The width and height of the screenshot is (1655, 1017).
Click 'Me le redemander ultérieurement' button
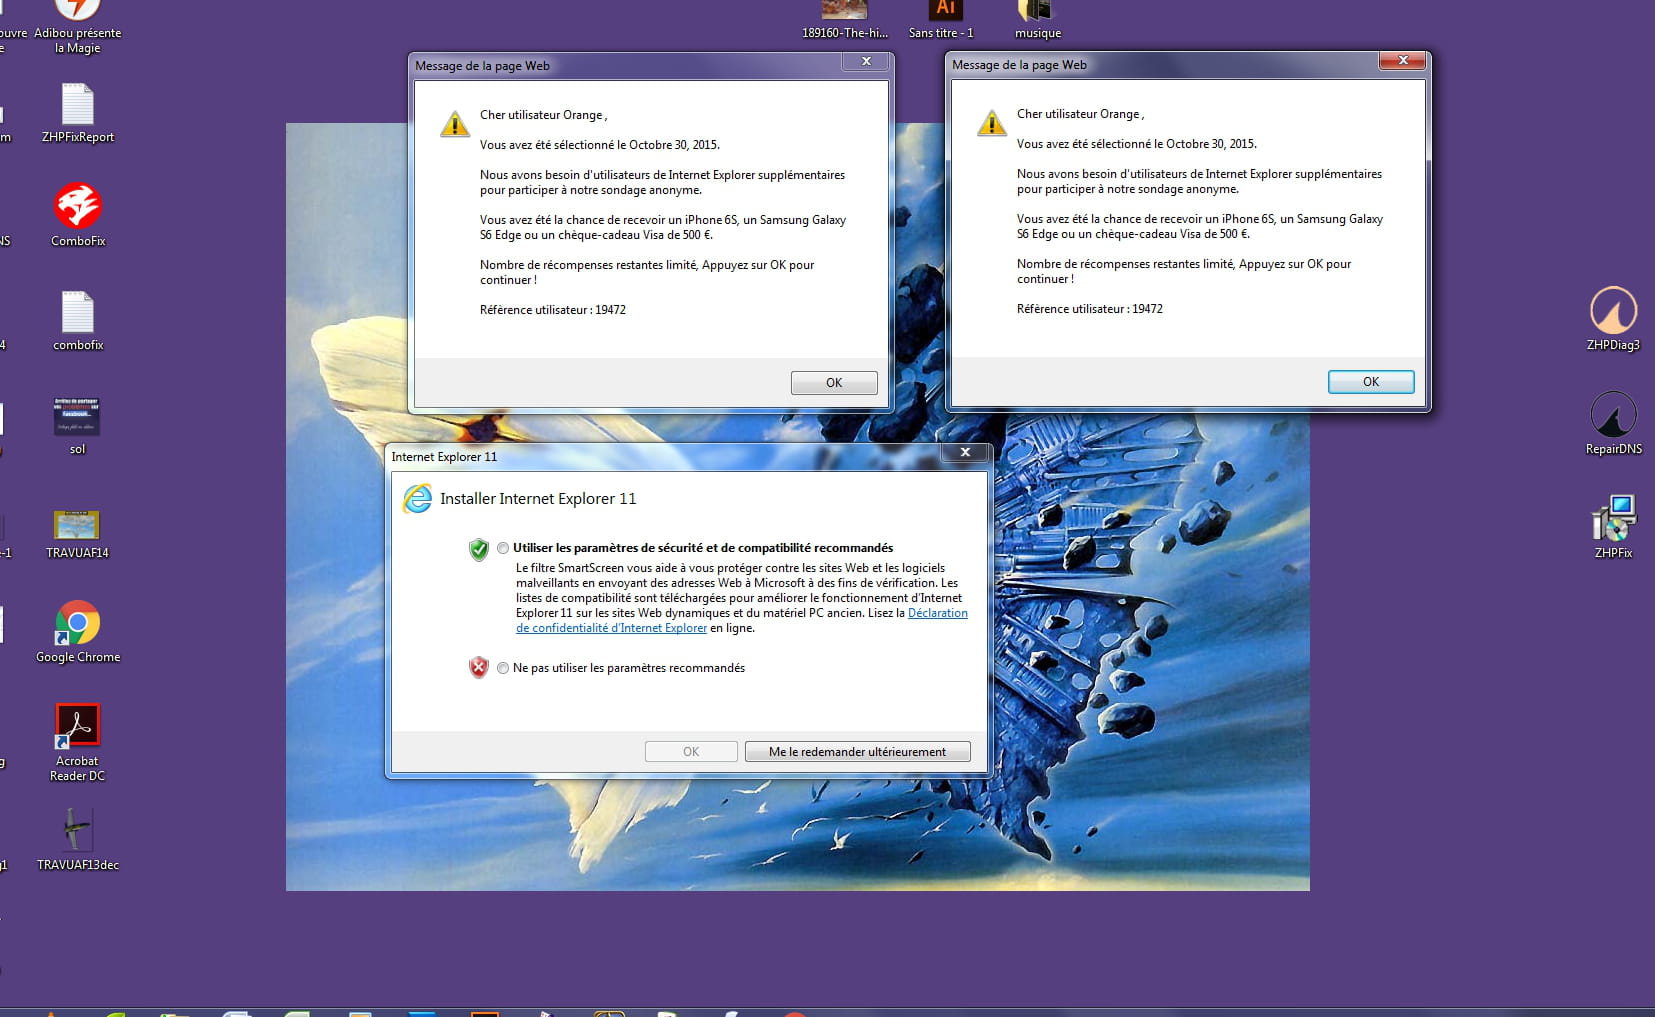[x=857, y=752]
